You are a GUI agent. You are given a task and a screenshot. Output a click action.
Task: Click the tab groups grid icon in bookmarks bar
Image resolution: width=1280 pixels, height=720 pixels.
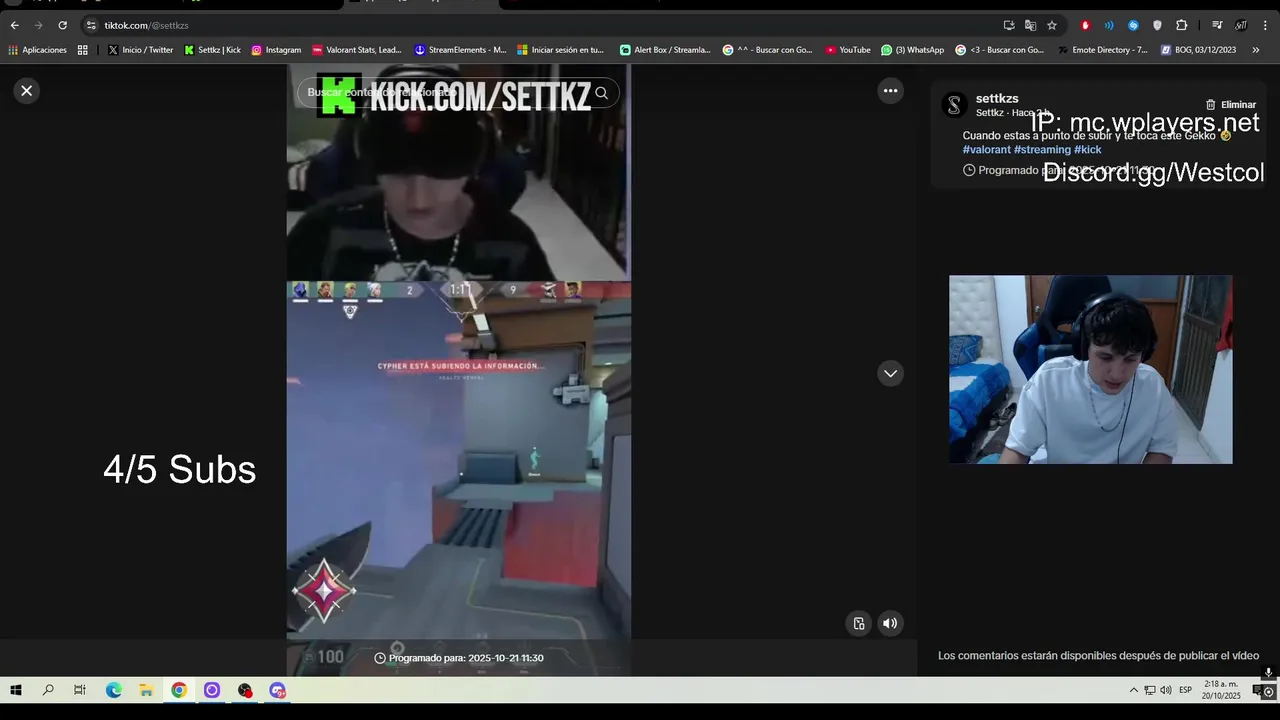(83, 50)
